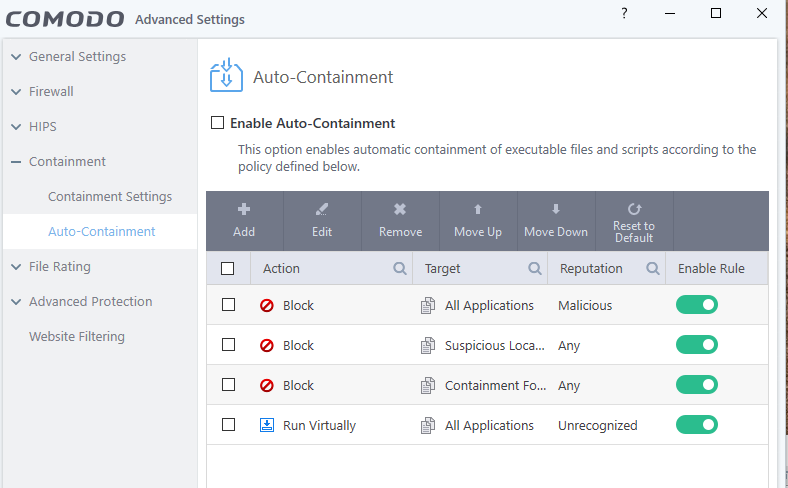Open the help question mark icon
Screen dimensions: 788x488
coord(624,13)
